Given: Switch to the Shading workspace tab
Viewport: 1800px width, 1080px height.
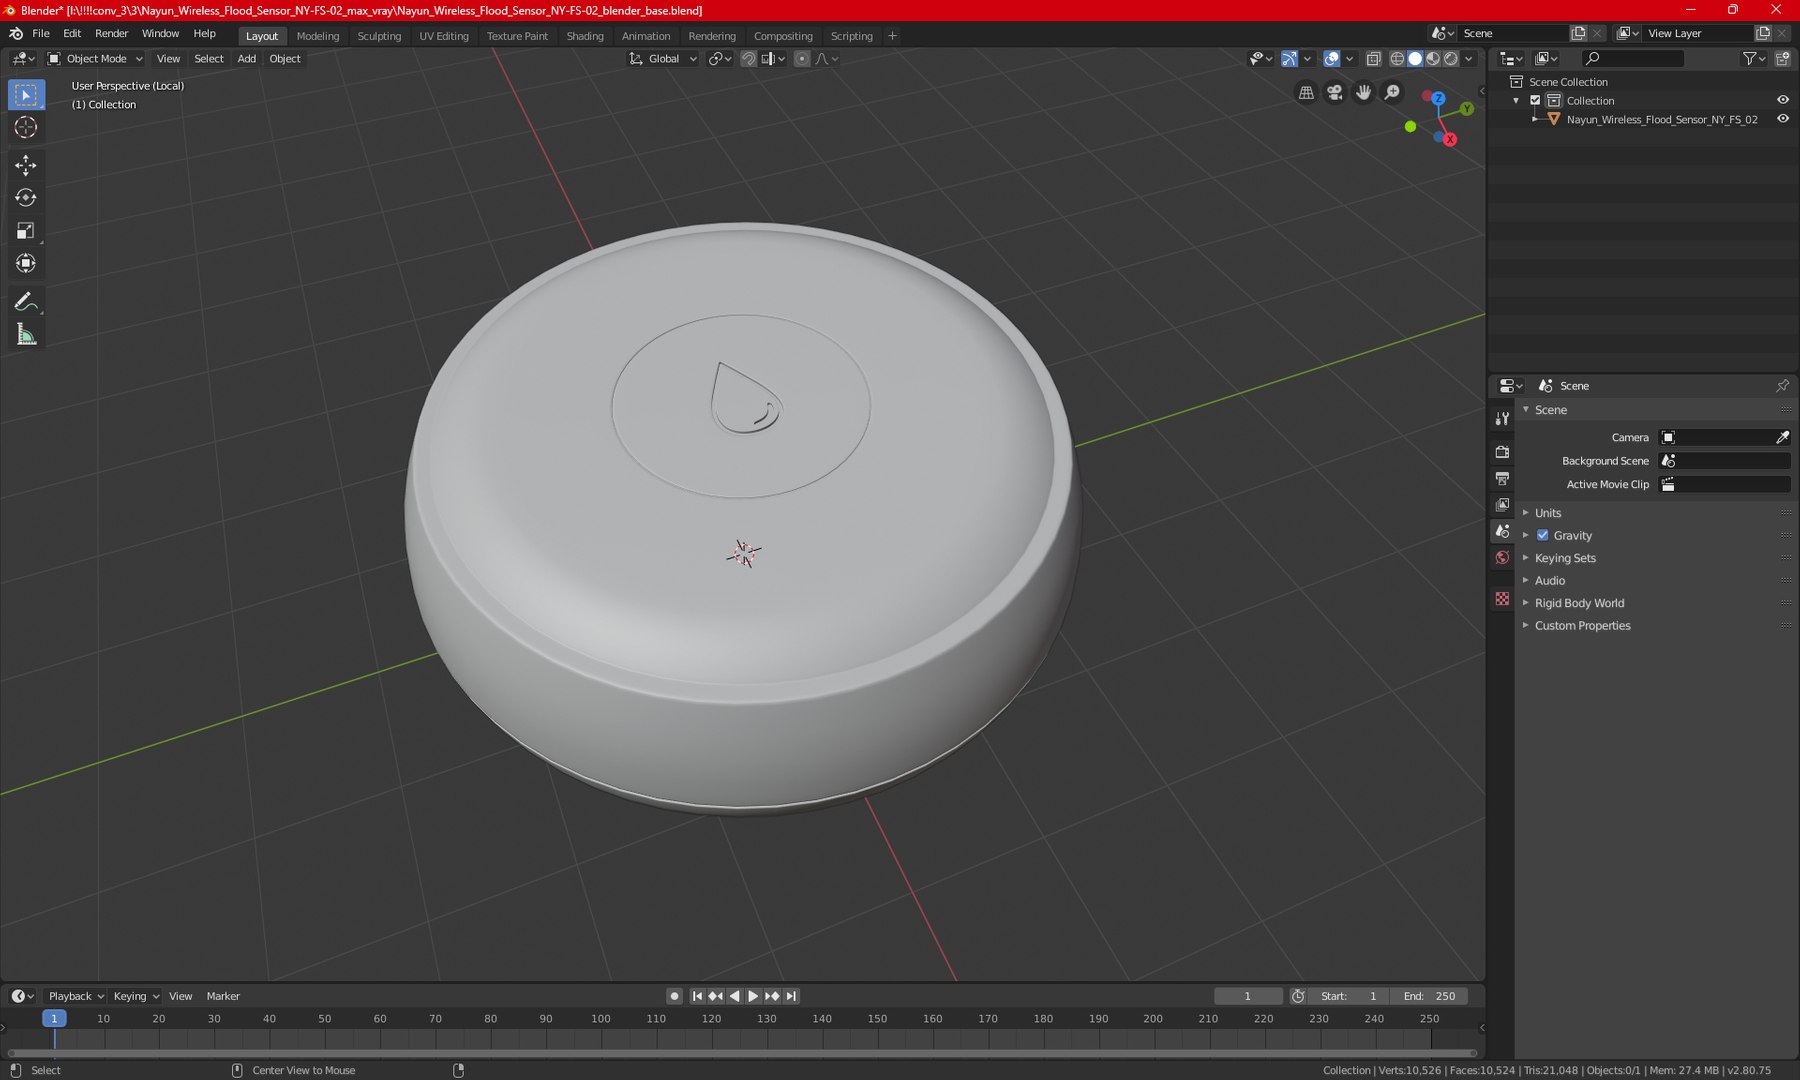Looking at the screenshot, I should 585,36.
